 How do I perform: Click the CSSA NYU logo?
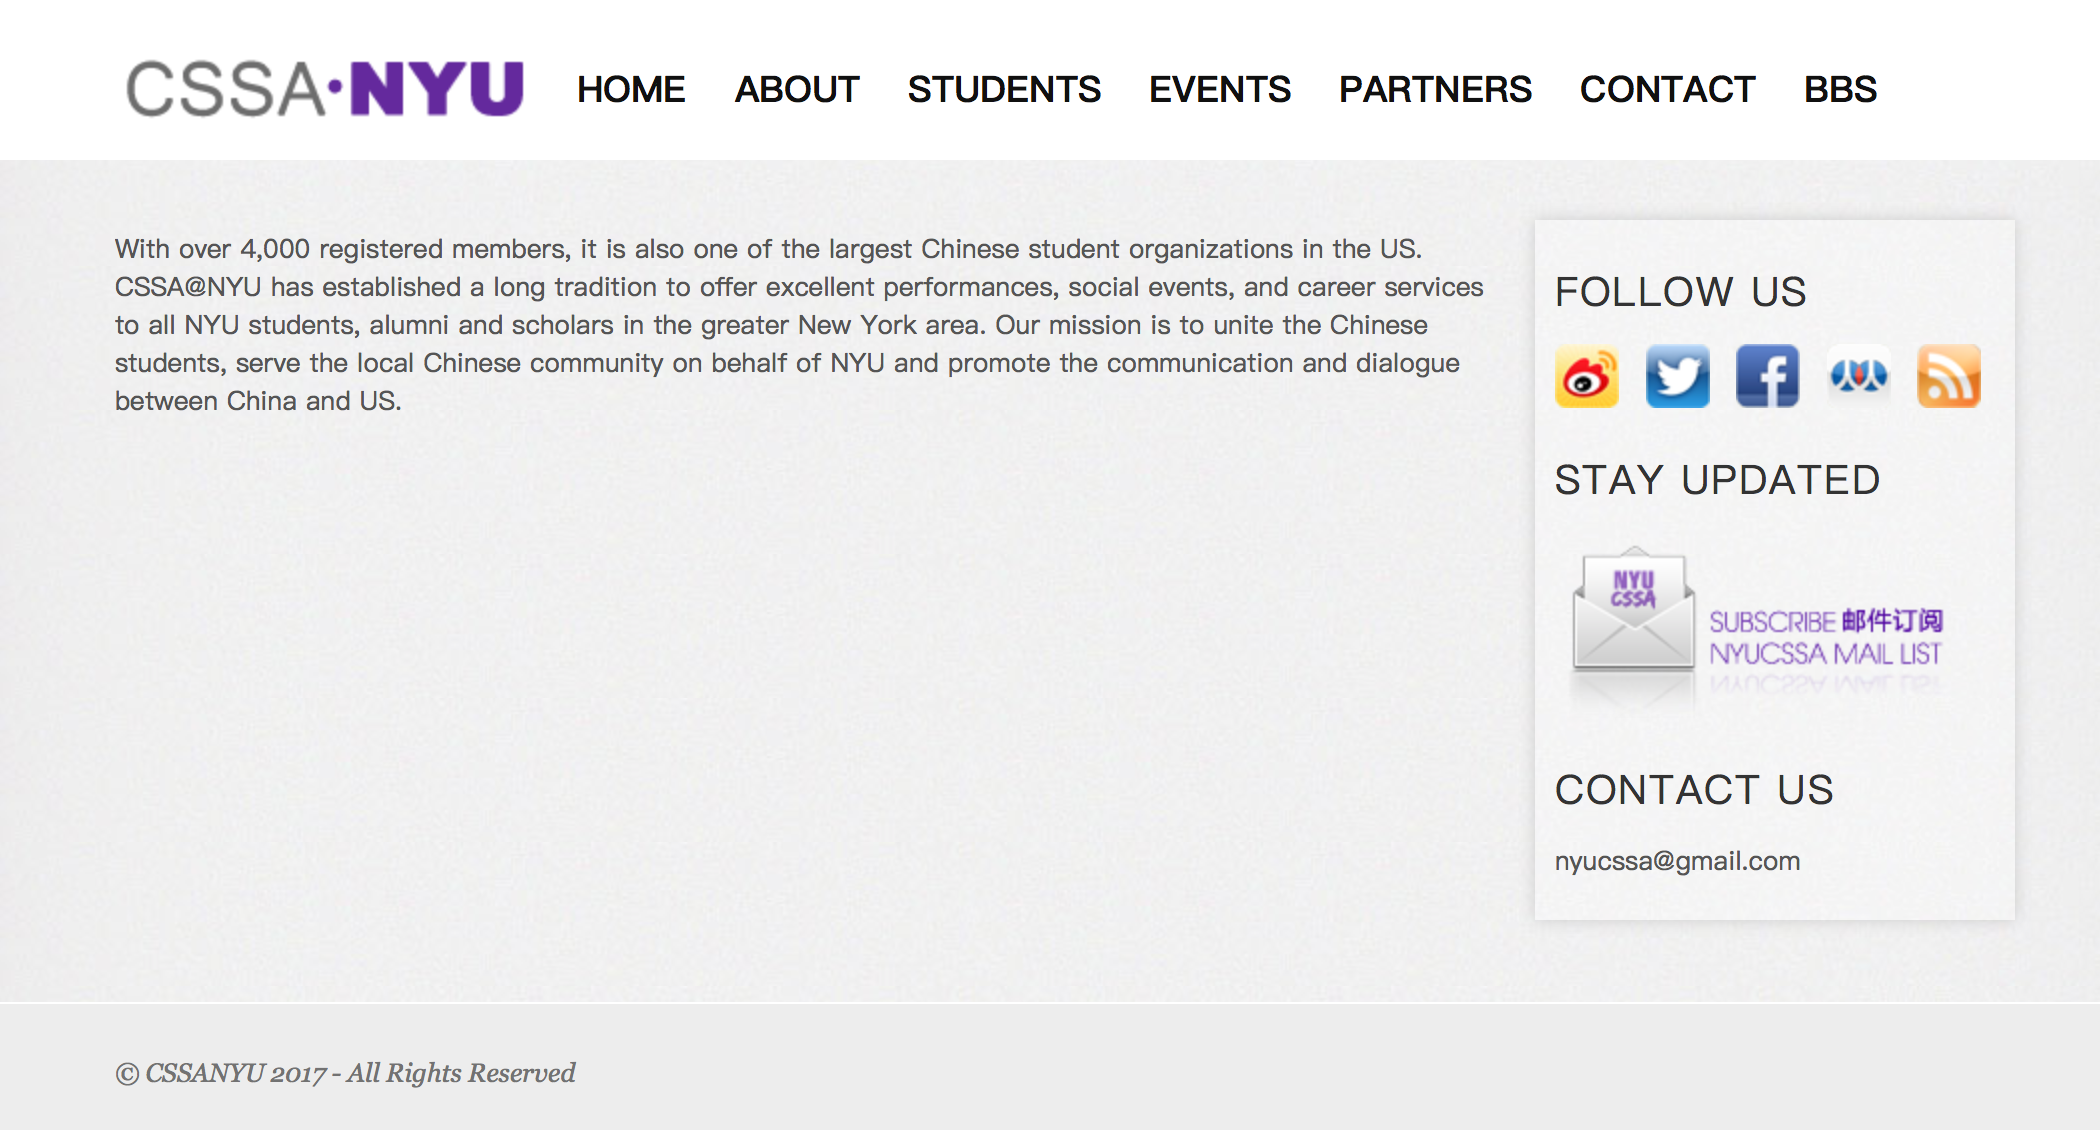pos(324,89)
